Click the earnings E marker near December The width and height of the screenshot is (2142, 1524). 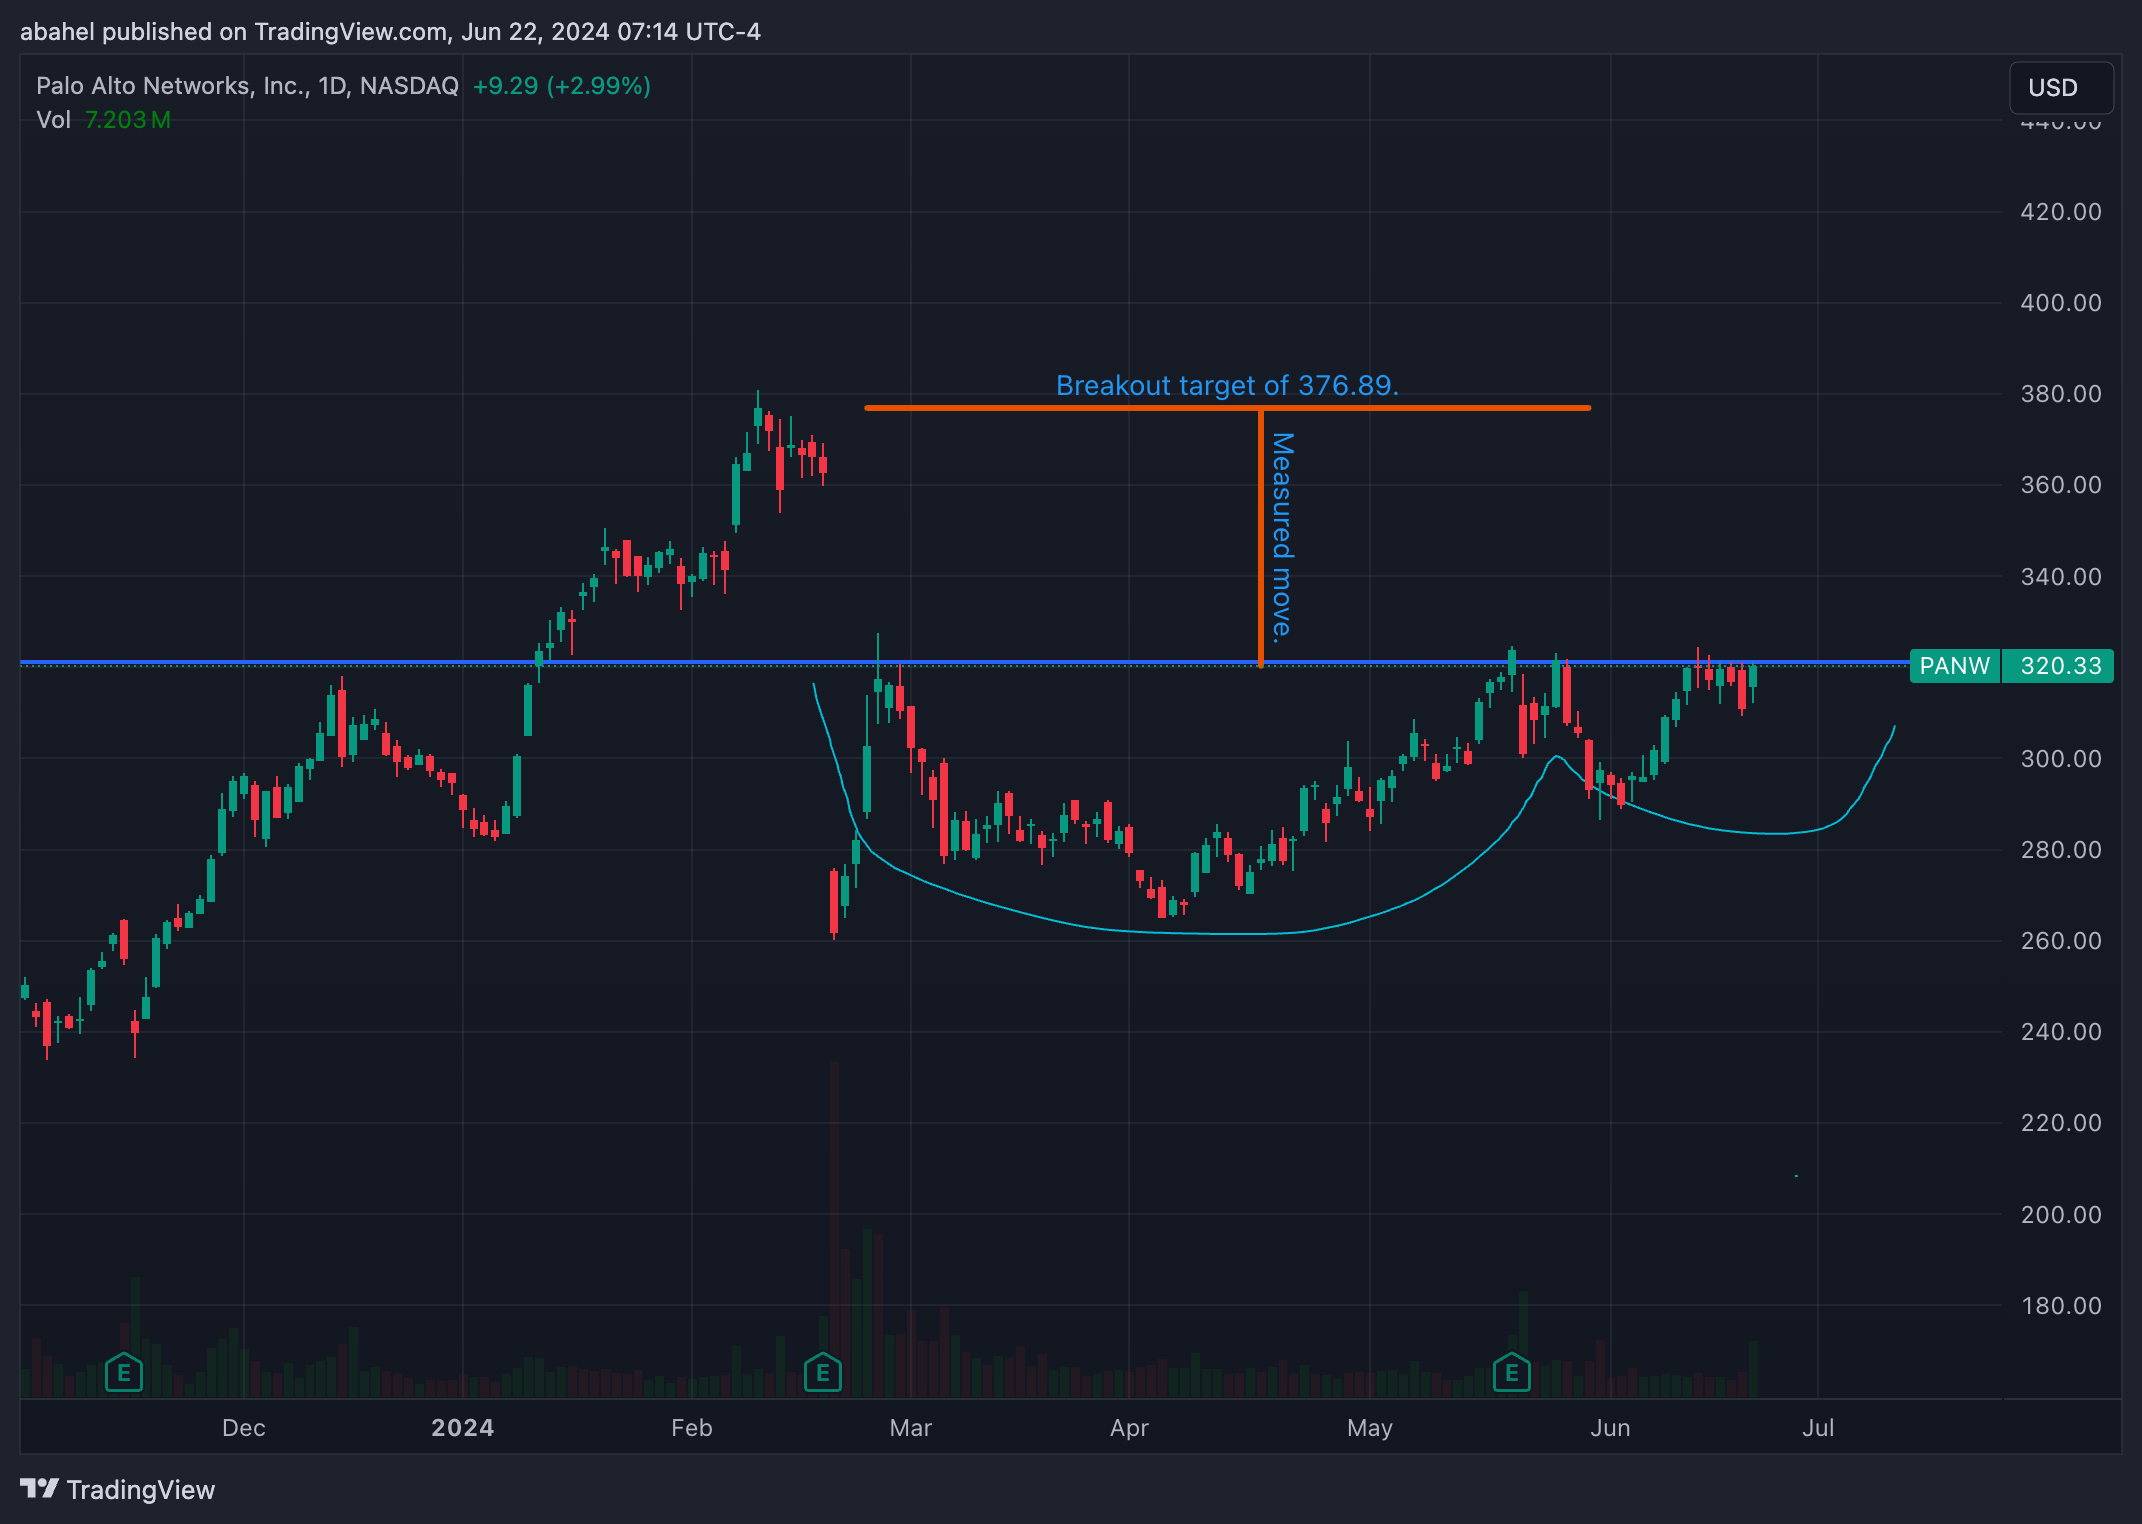click(124, 1373)
